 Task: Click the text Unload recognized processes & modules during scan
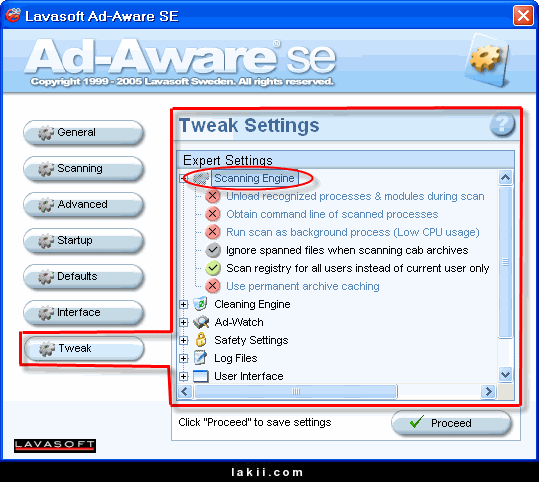click(x=355, y=196)
